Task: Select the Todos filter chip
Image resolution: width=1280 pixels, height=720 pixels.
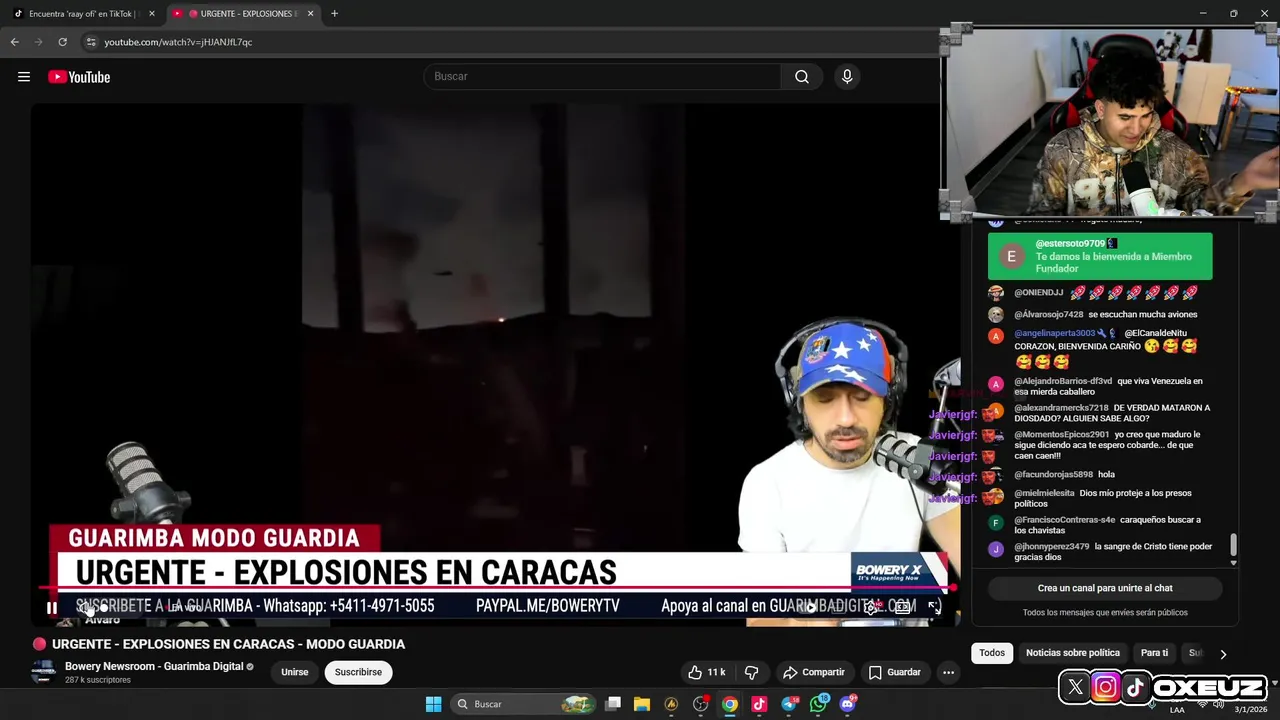Action: [992, 653]
